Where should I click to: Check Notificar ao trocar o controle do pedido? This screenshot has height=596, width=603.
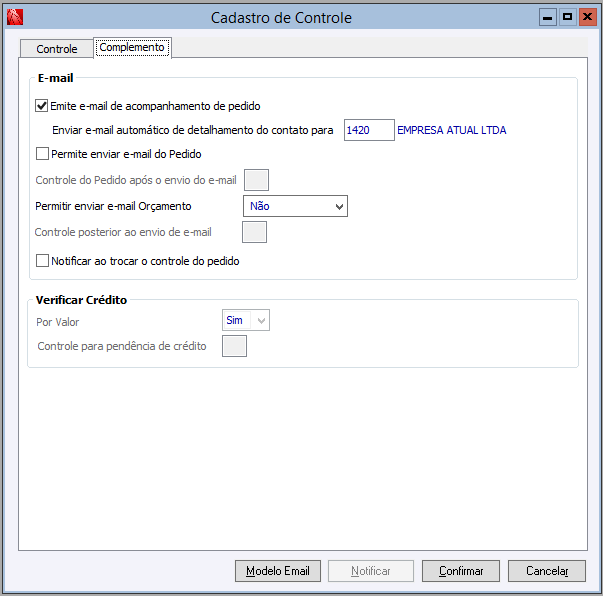click(x=42, y=261)
